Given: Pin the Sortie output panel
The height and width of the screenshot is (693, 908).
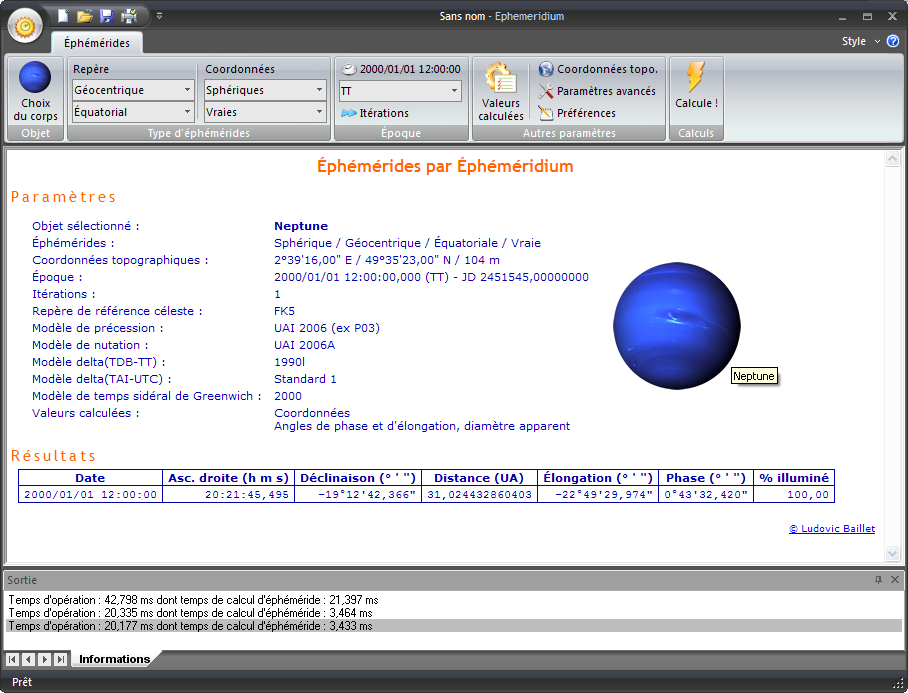Looking at the screenshot, I should [x=878, y=580].
